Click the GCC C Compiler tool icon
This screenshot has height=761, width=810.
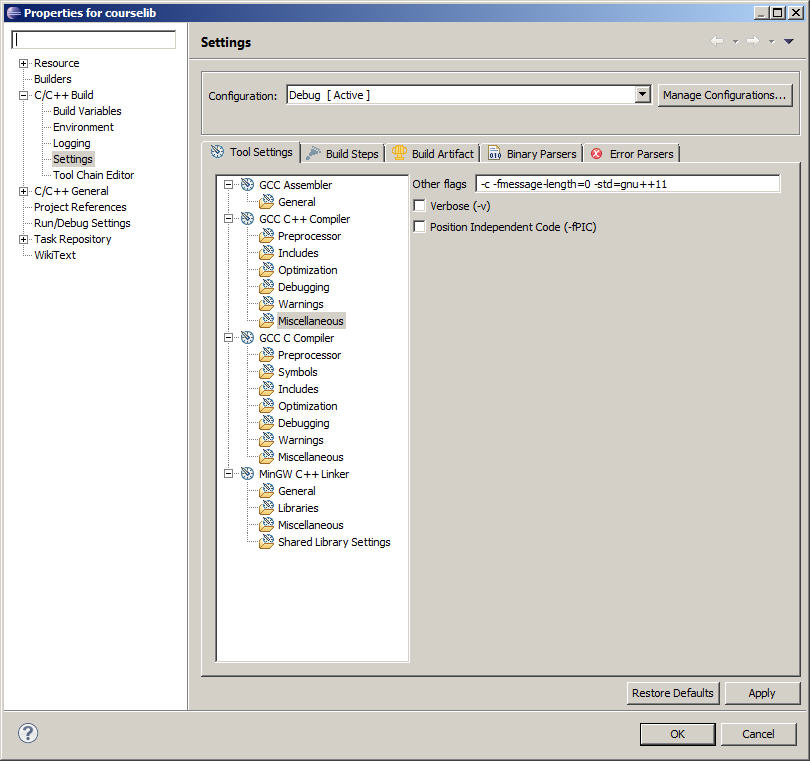247,338
